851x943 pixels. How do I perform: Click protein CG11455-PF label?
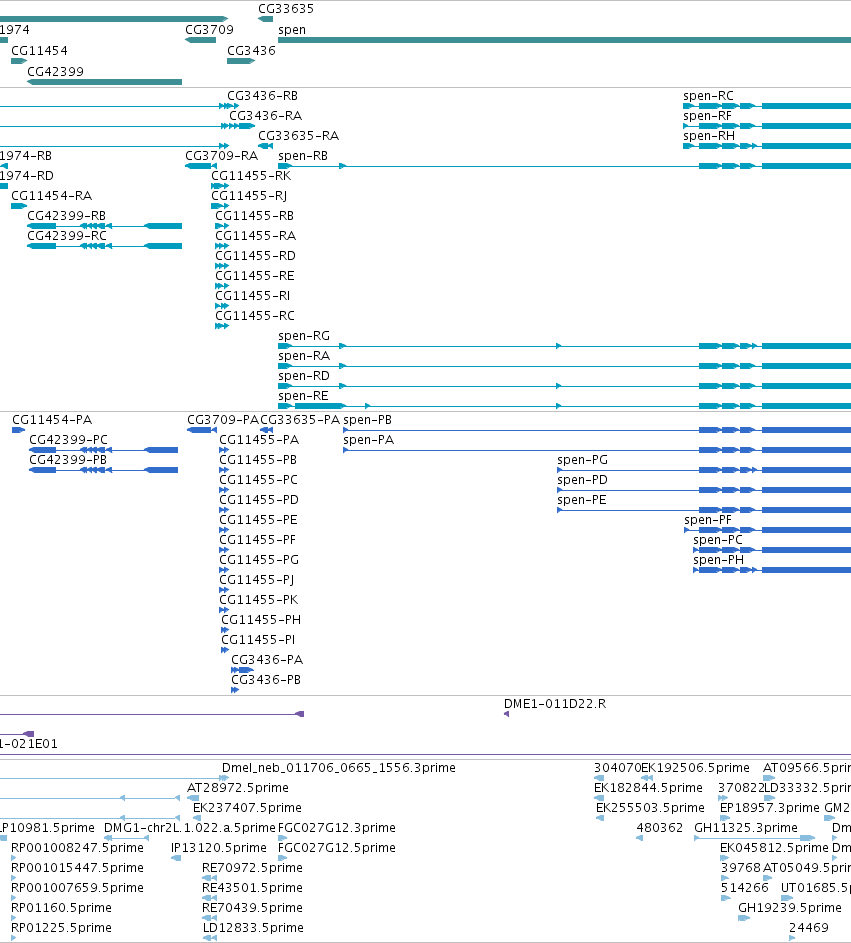[x=257, y=539]
